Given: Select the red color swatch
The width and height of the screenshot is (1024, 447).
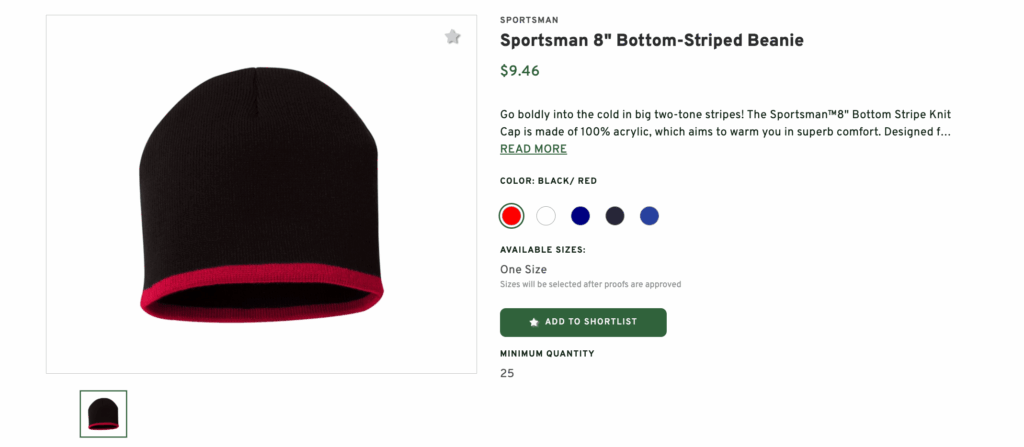Looking at the screenshot, I should [x=511, y=215].
